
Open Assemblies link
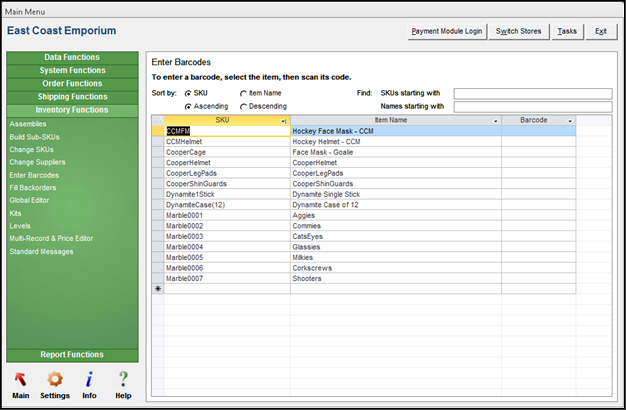(28, 124)
